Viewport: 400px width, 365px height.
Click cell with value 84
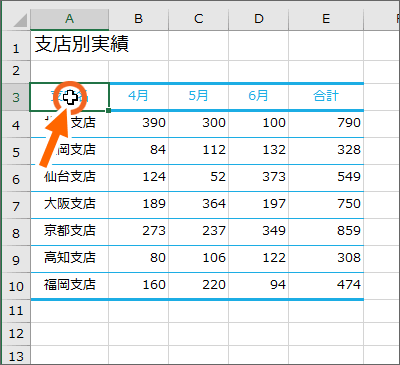point(139,151)
